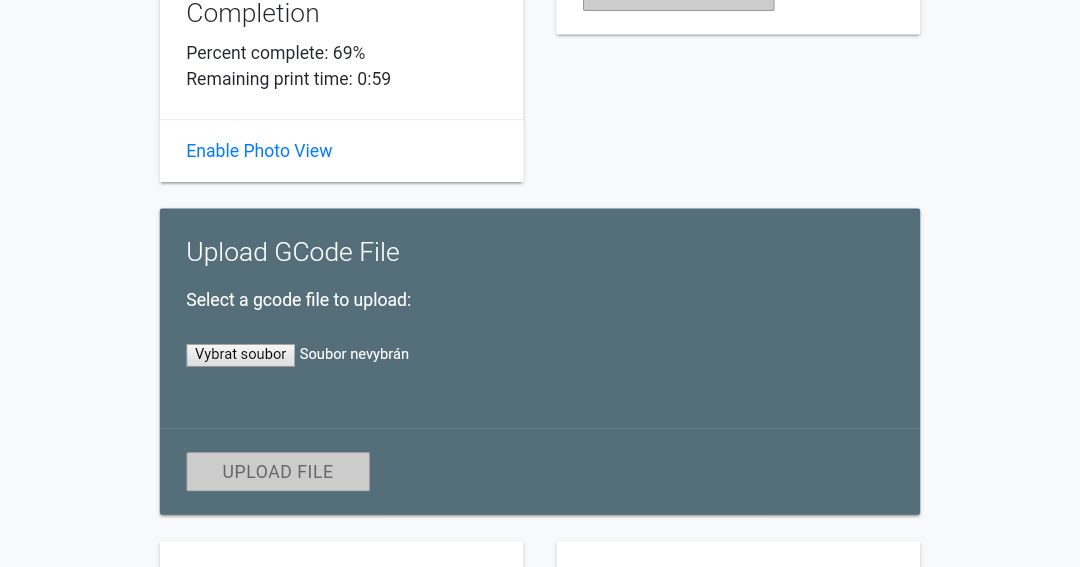The height and width of the screenshot is (567, 1080).
Task: Click the gray button in the top-right card
Action: click(678, 5)
